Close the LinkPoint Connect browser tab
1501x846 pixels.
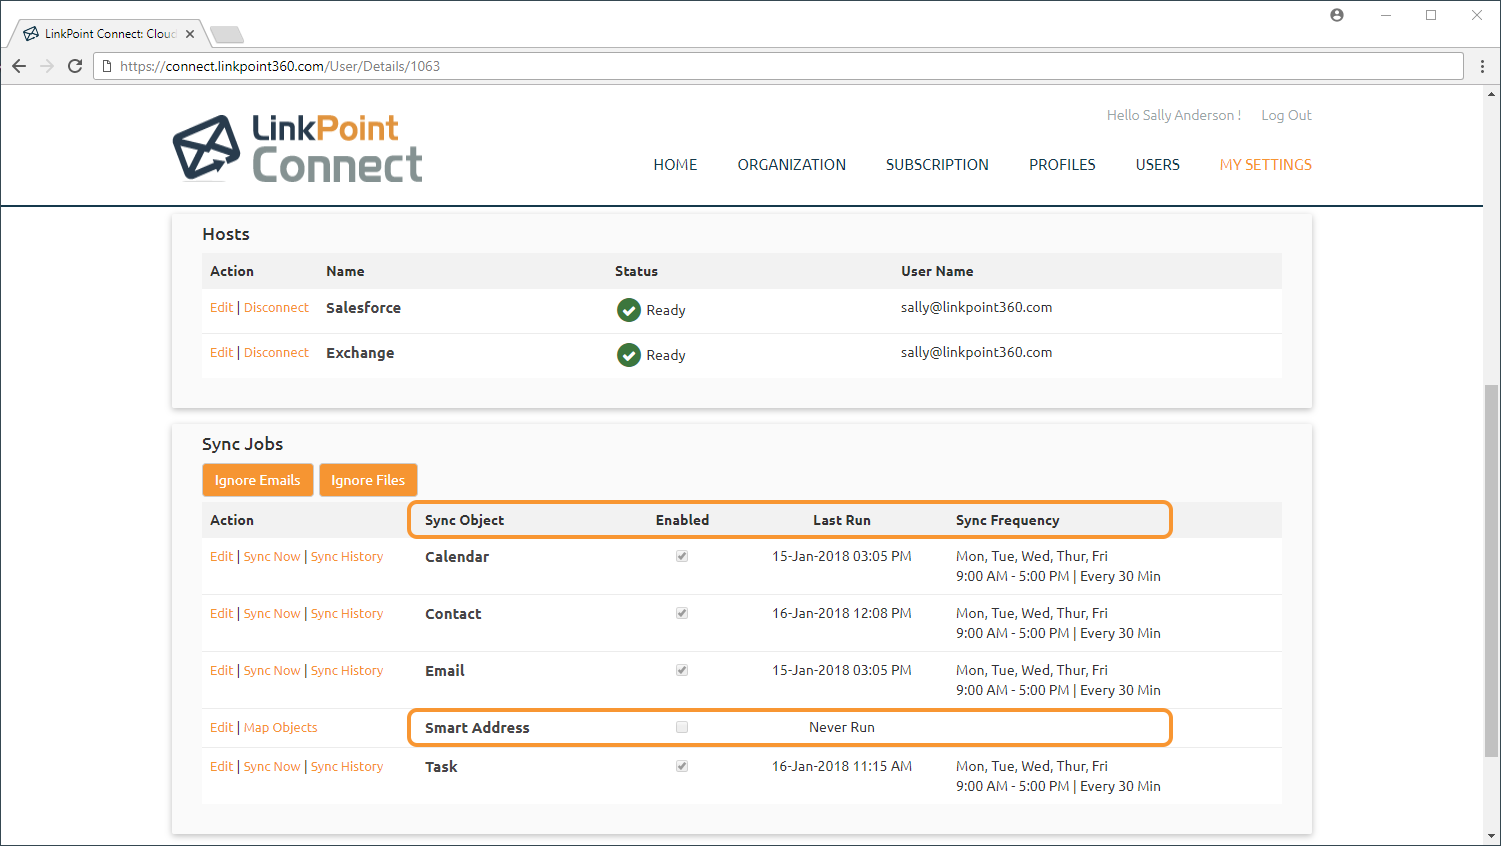(190, 34)
